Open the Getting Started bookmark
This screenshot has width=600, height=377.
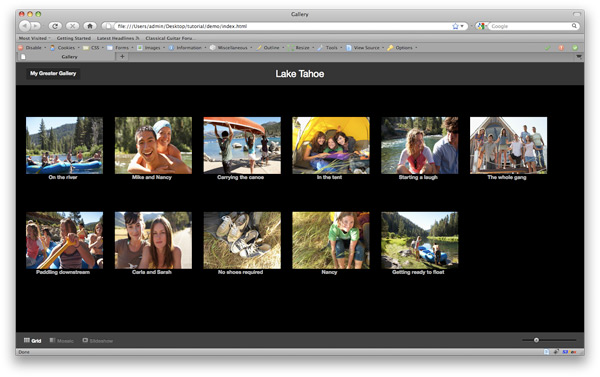click(x=73, y=38)
